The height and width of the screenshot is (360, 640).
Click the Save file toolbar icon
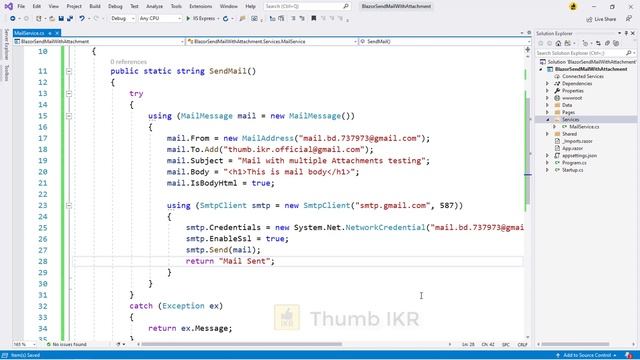click(x=61, y=18)
